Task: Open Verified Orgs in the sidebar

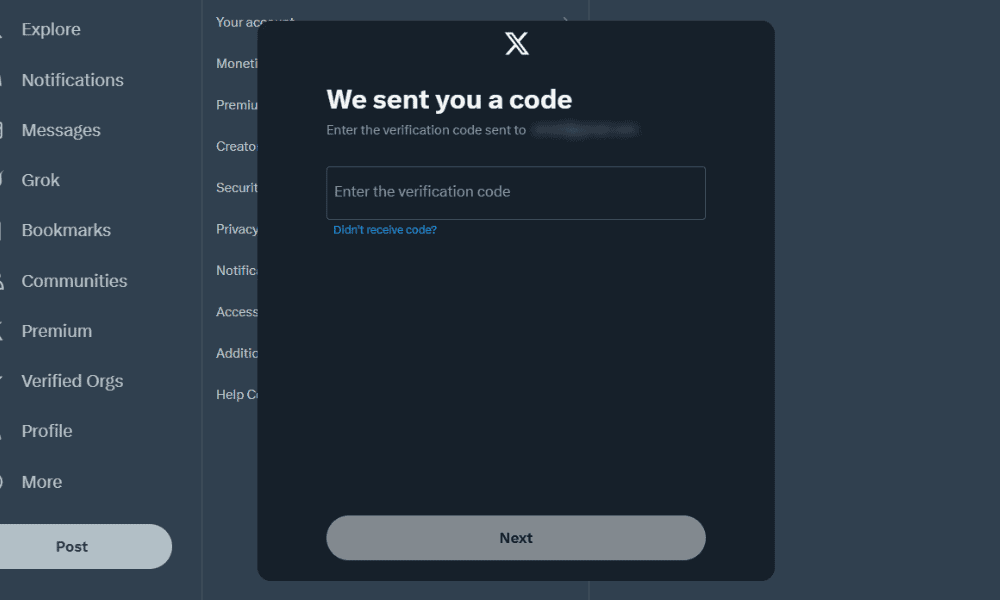Action: tap(72, 381)
